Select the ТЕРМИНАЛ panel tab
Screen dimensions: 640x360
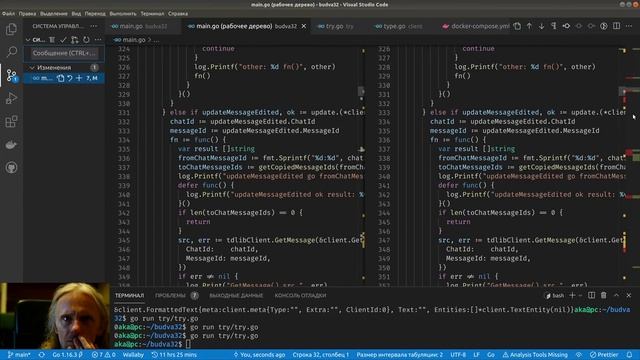pyautogui.click(x=129, y=296)
